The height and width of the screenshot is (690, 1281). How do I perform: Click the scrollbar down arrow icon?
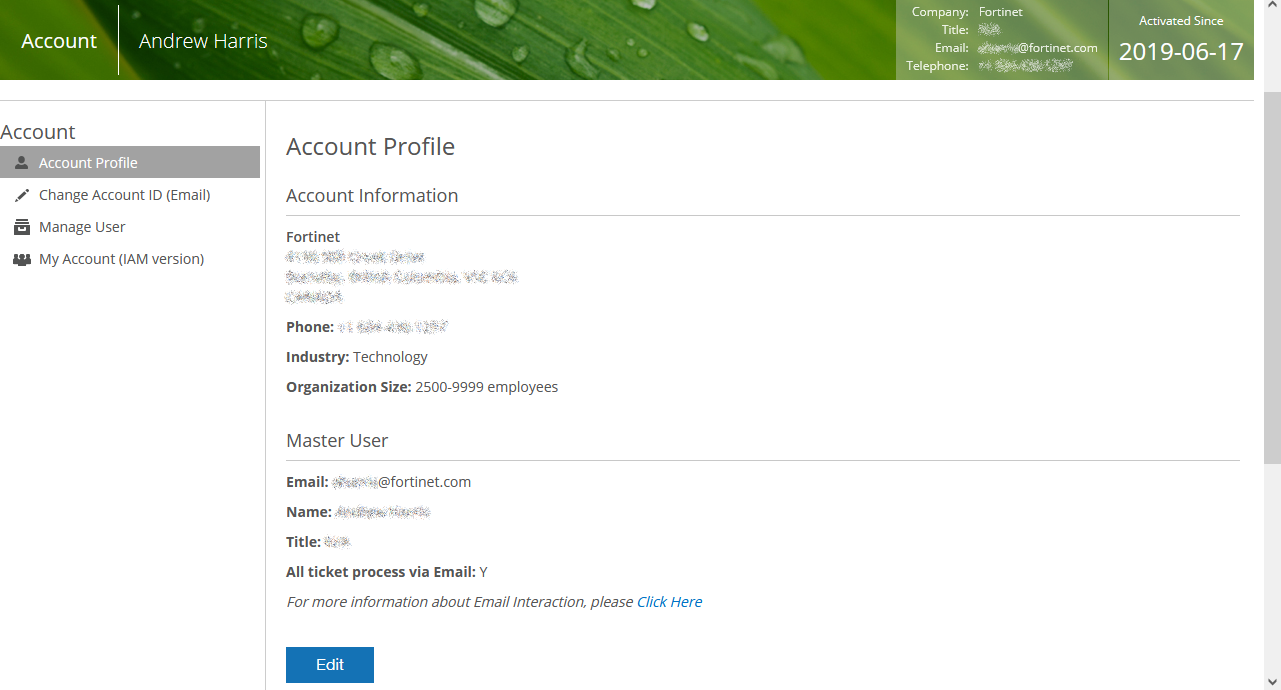click(x=1272, y=681)
